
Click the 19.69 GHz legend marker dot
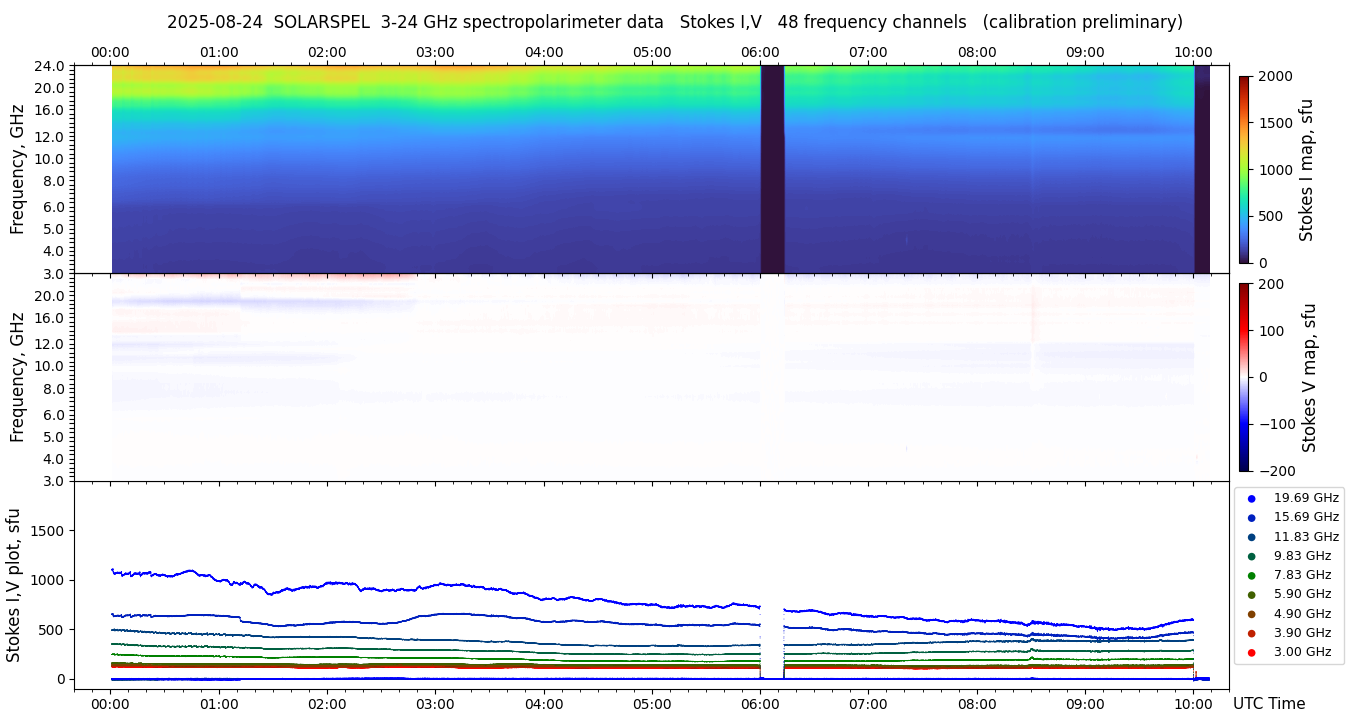point(1251,498)
